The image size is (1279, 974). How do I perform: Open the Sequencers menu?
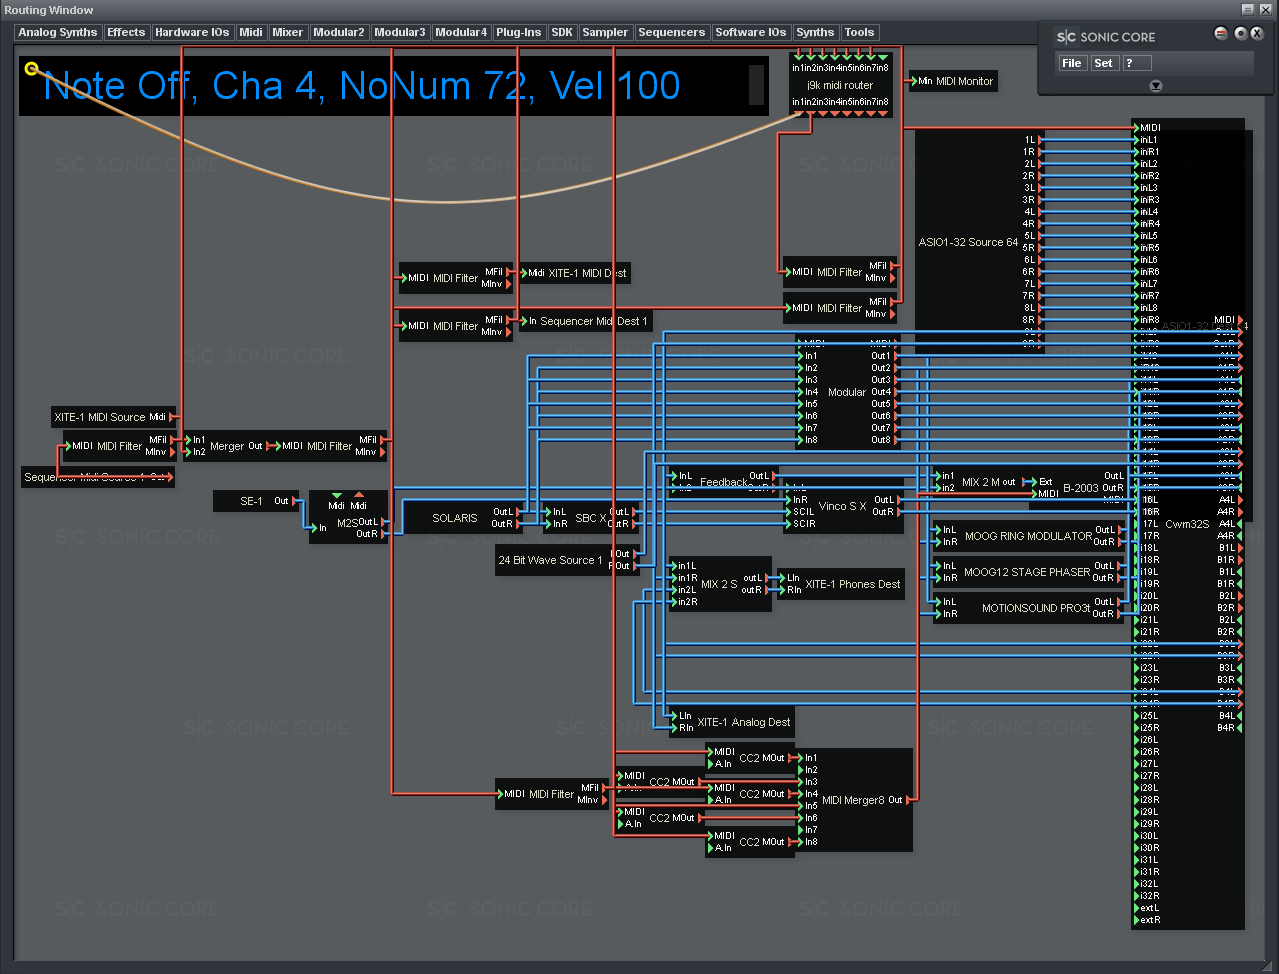(x=672, y=32)
